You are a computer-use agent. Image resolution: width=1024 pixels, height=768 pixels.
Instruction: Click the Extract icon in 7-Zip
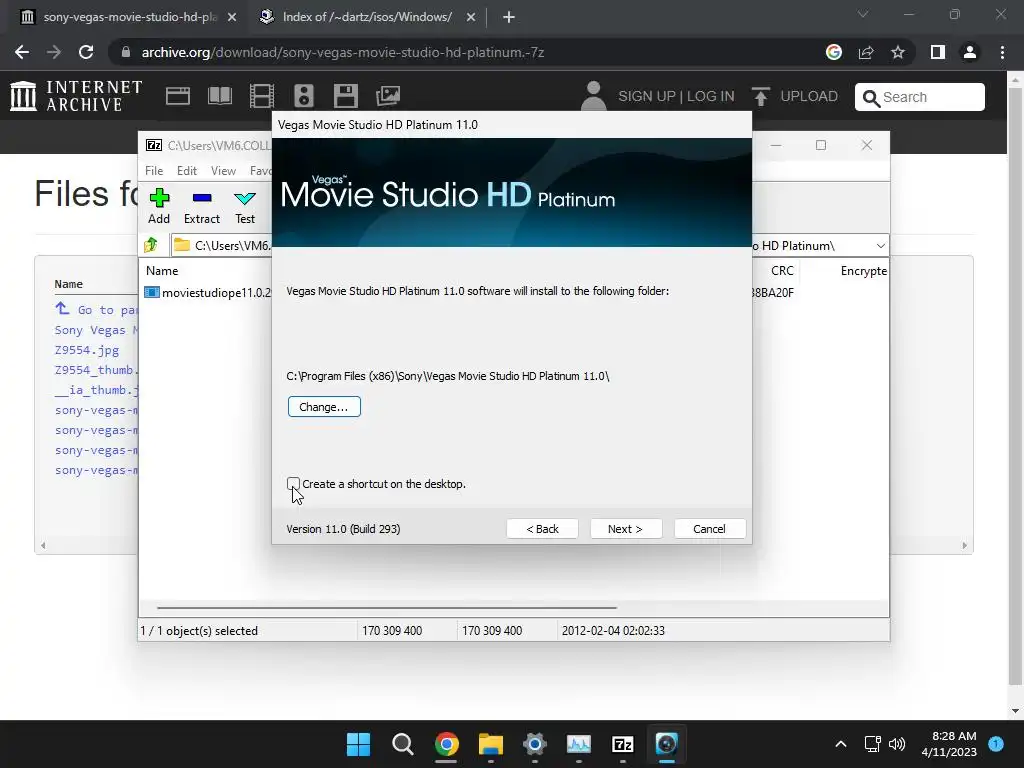pyautogui.click(x=202, y=206)
